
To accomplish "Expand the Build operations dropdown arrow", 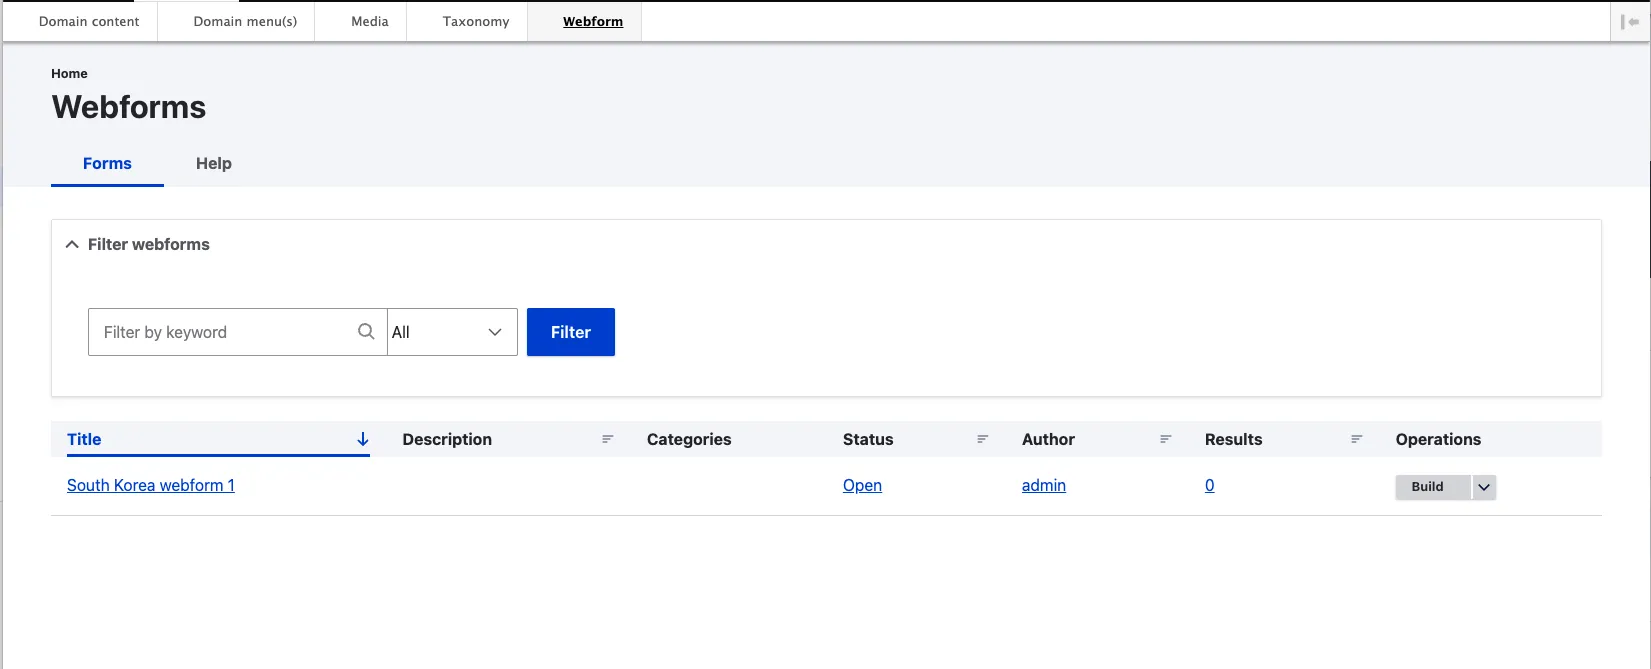I will (1484, 487).
